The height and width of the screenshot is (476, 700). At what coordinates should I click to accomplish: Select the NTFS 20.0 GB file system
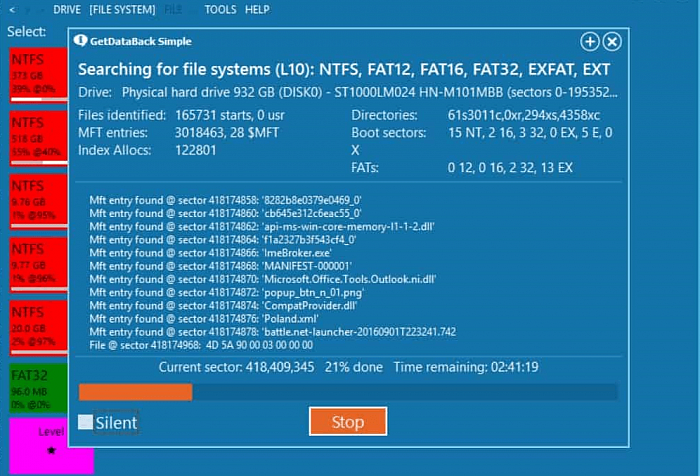38,328
